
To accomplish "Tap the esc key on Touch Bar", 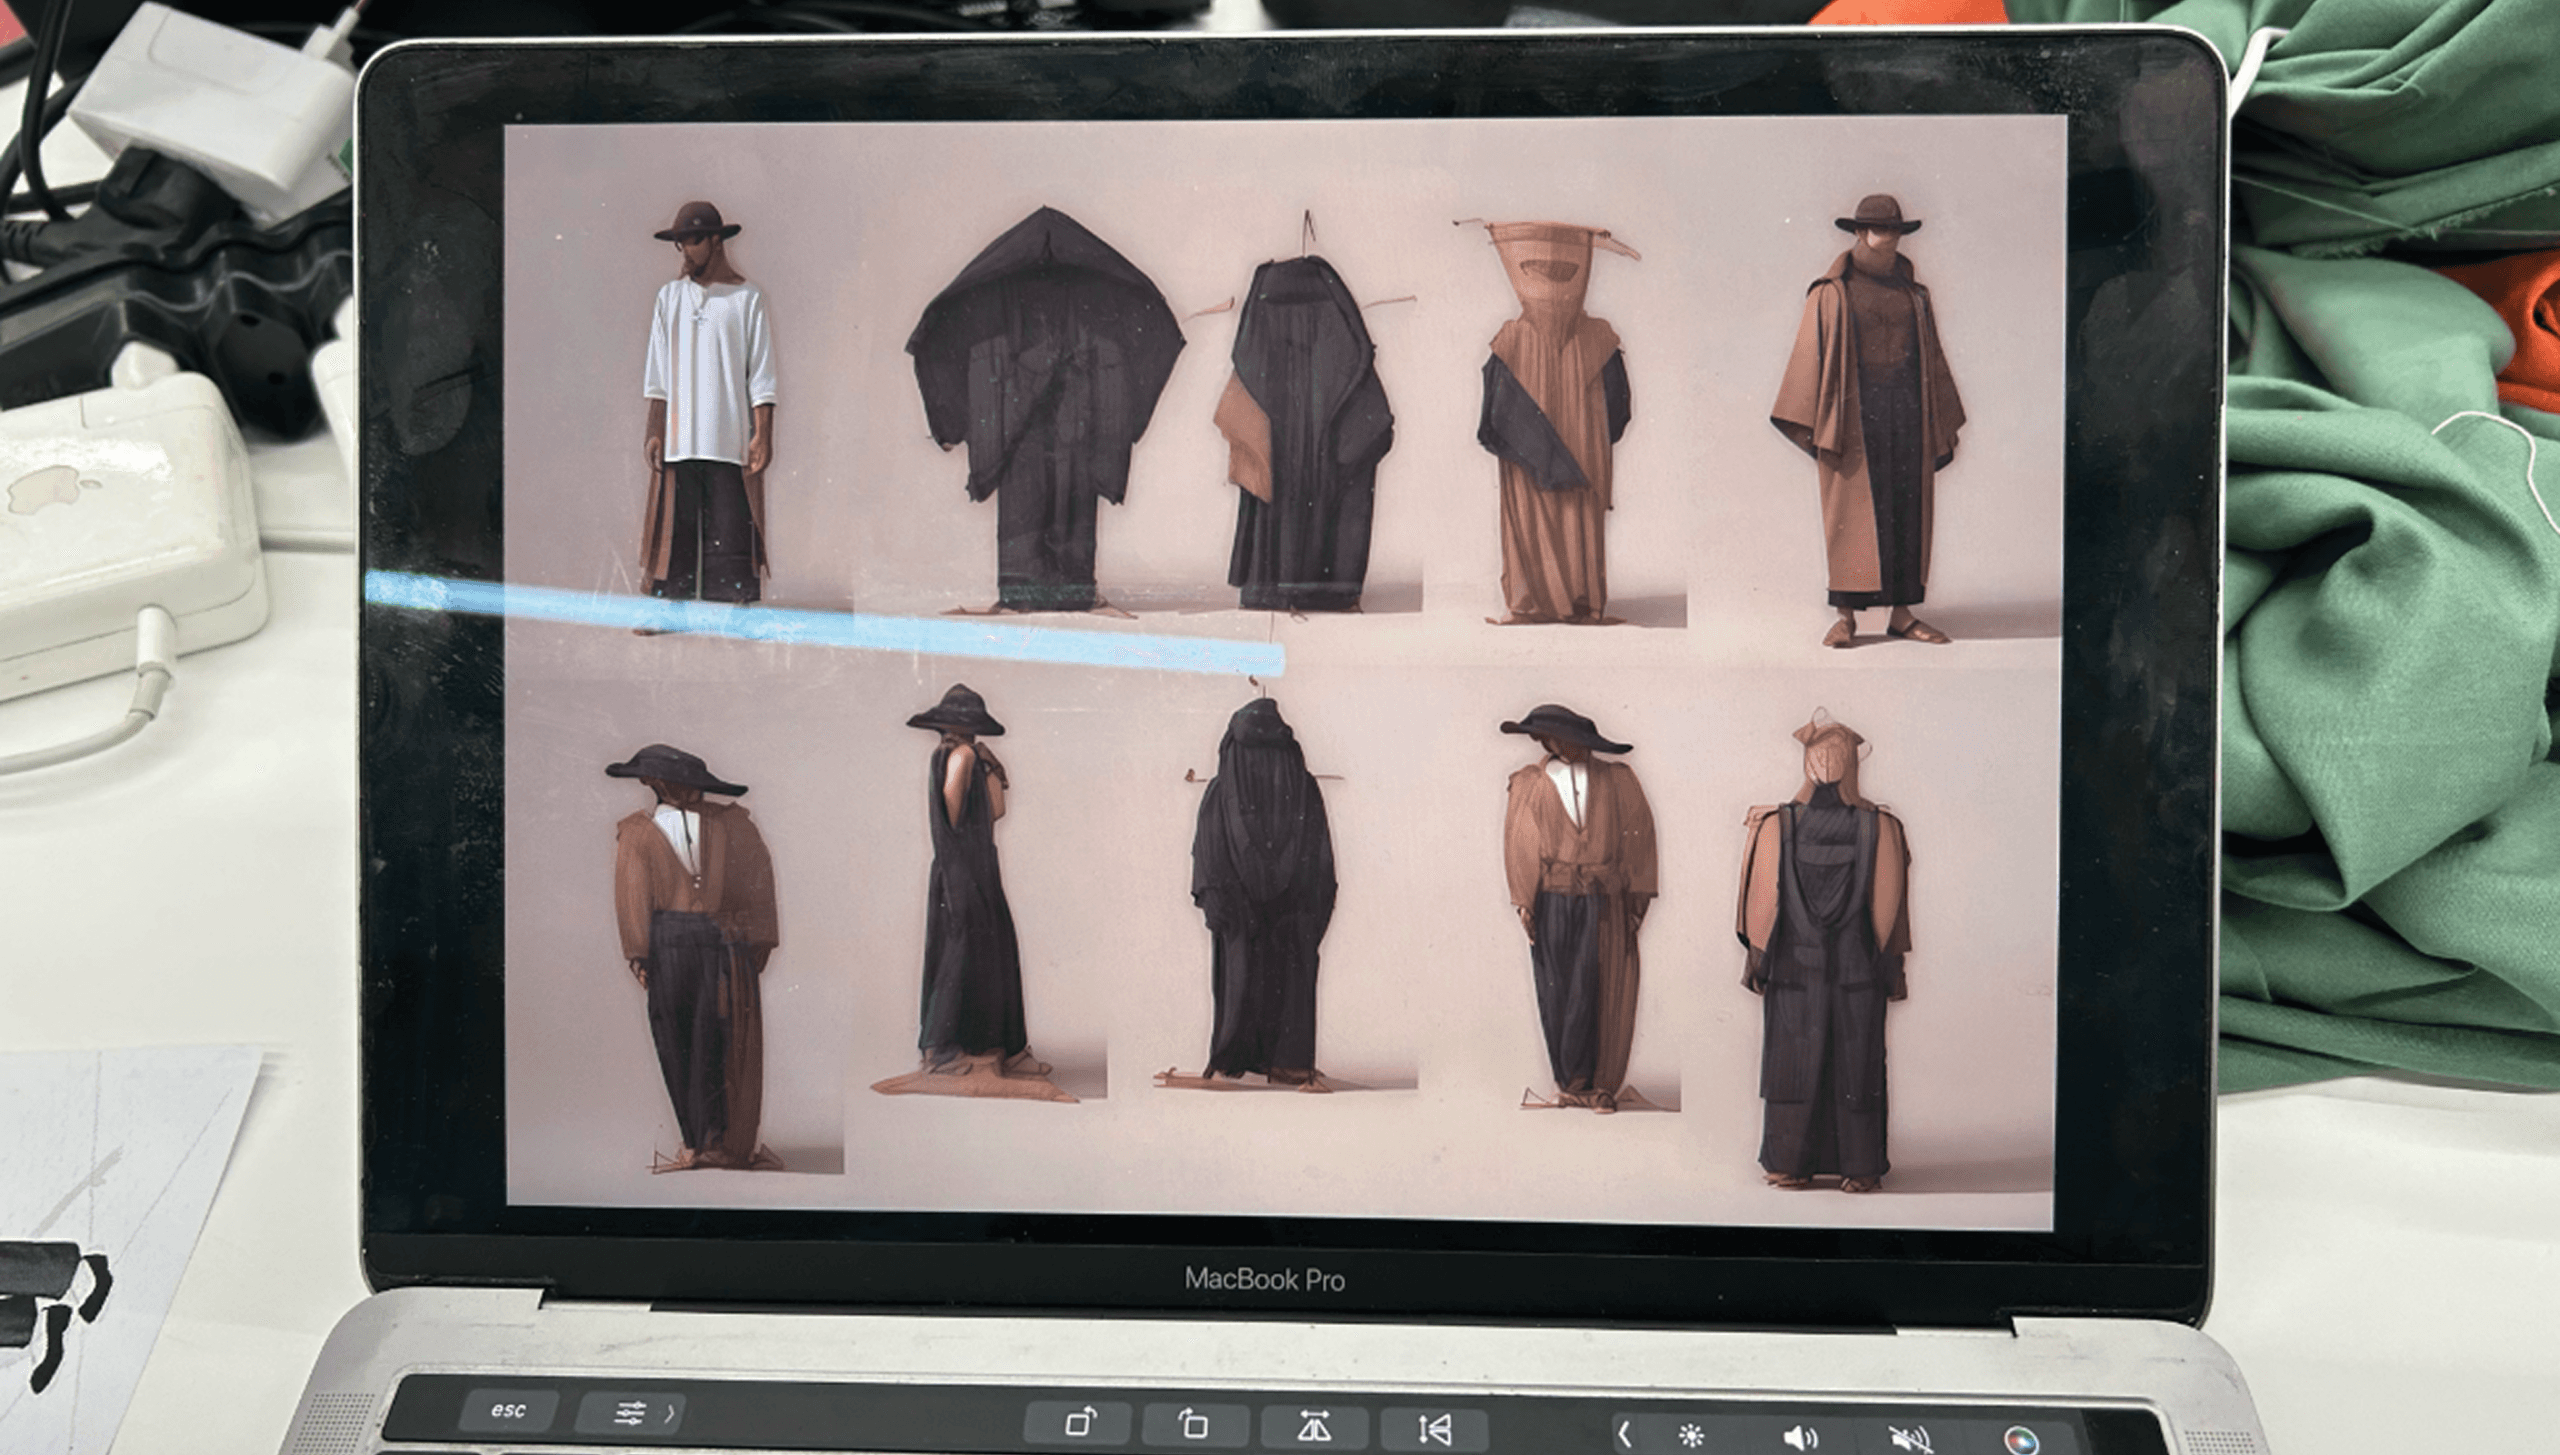I will coord(508,1410).
